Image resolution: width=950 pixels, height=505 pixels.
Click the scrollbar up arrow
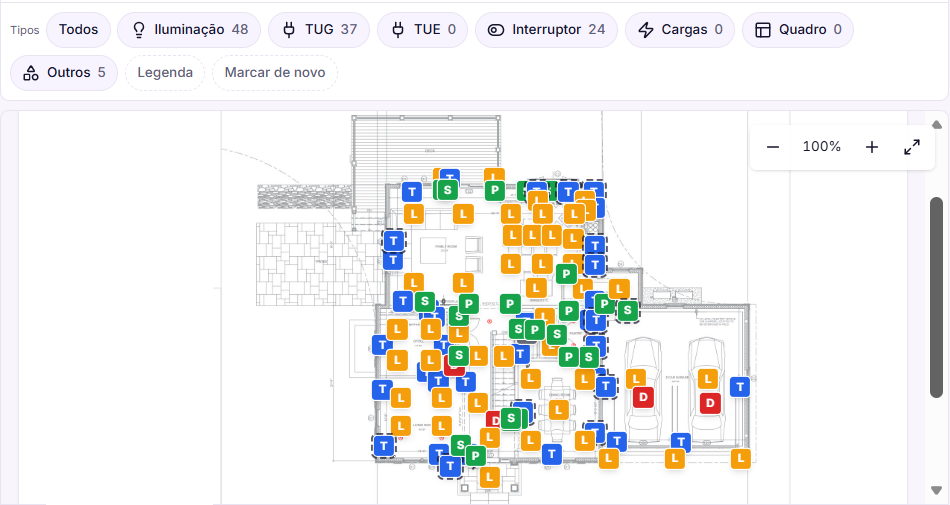pos(937,125)
